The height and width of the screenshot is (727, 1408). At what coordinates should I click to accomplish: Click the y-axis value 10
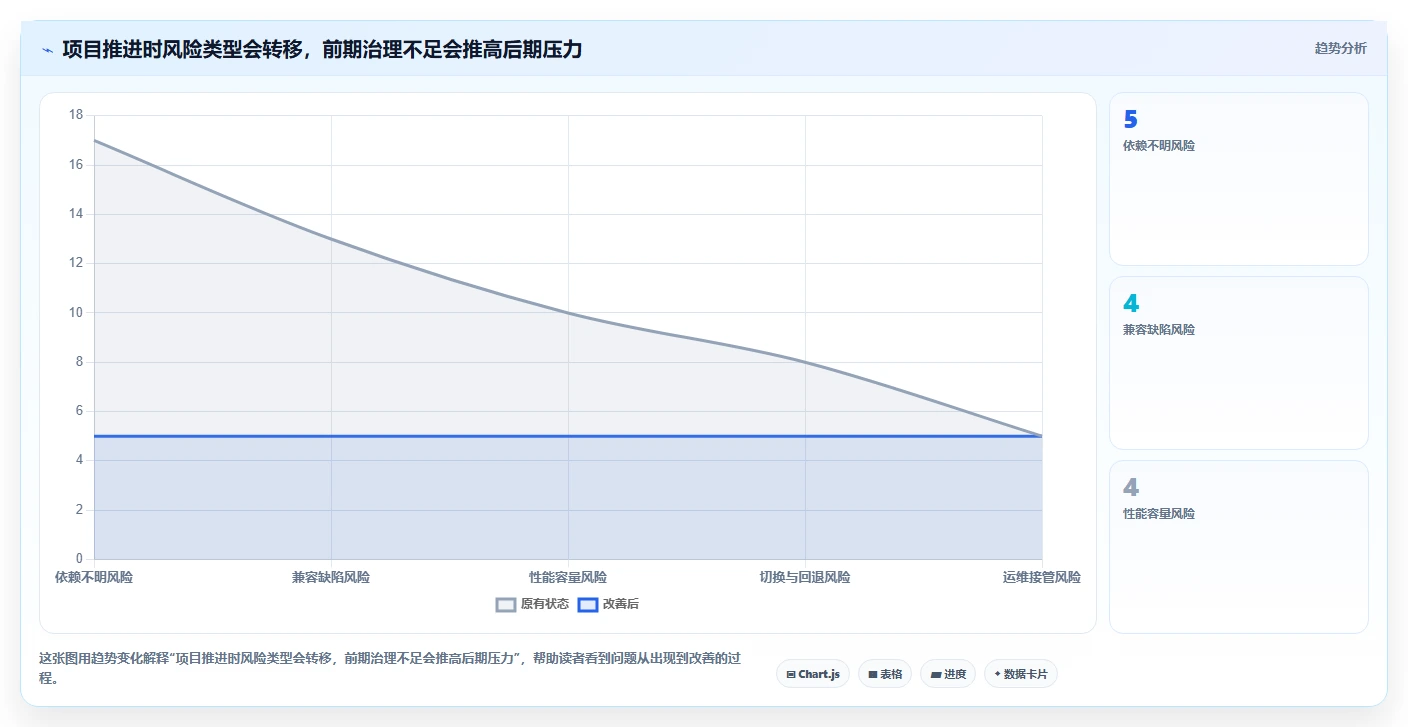tap(76, 312)
